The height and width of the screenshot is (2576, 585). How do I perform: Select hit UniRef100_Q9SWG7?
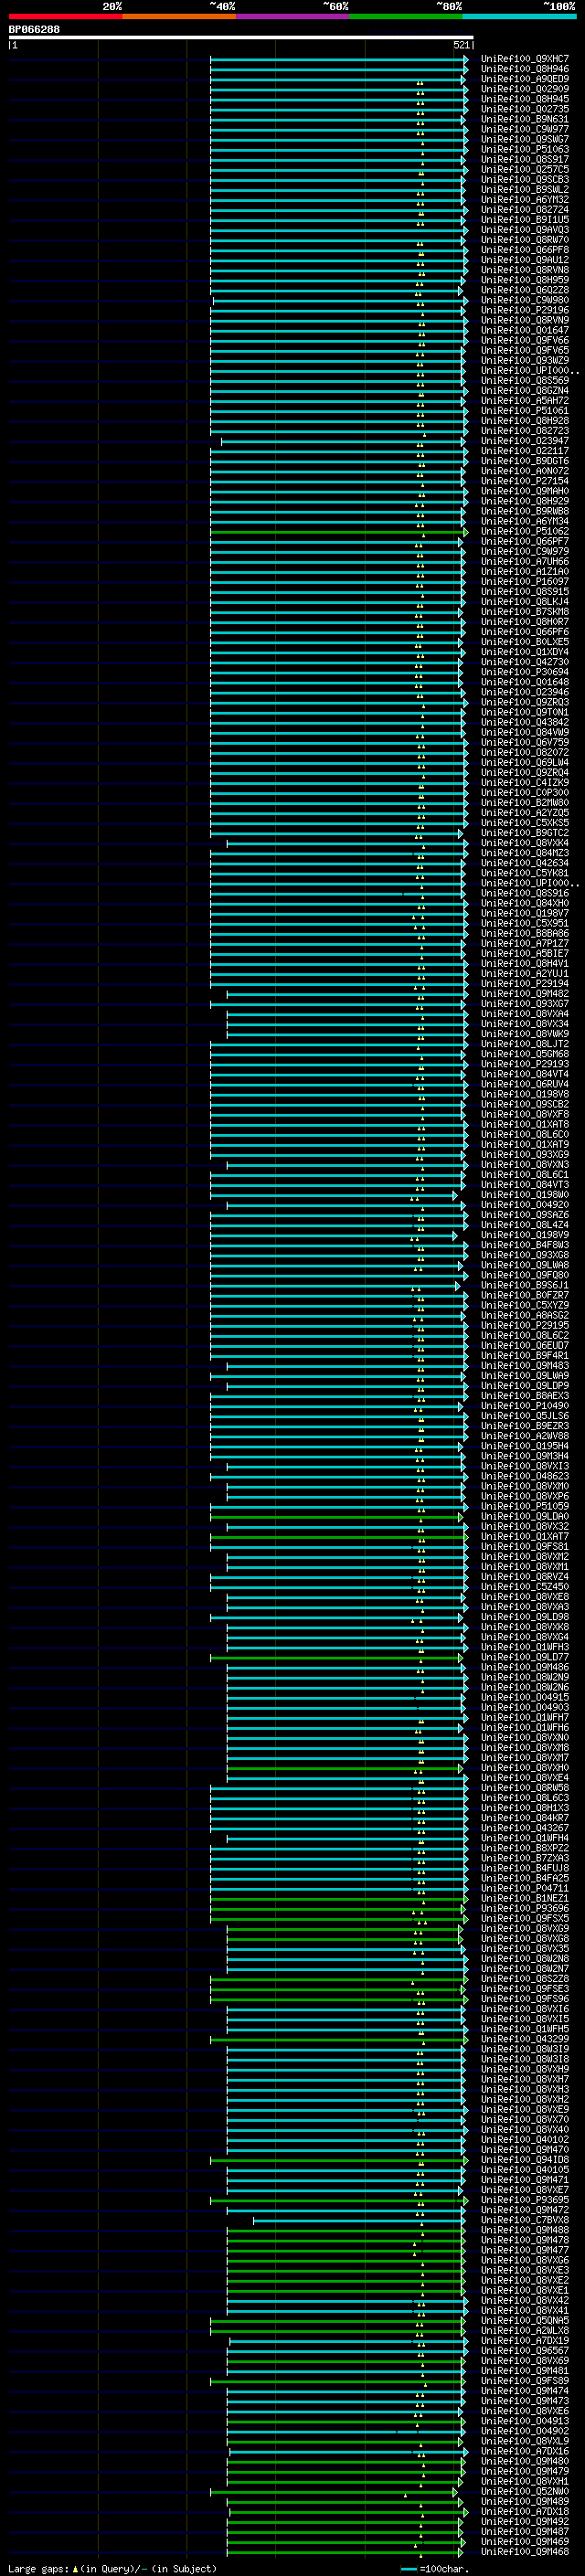525,139
